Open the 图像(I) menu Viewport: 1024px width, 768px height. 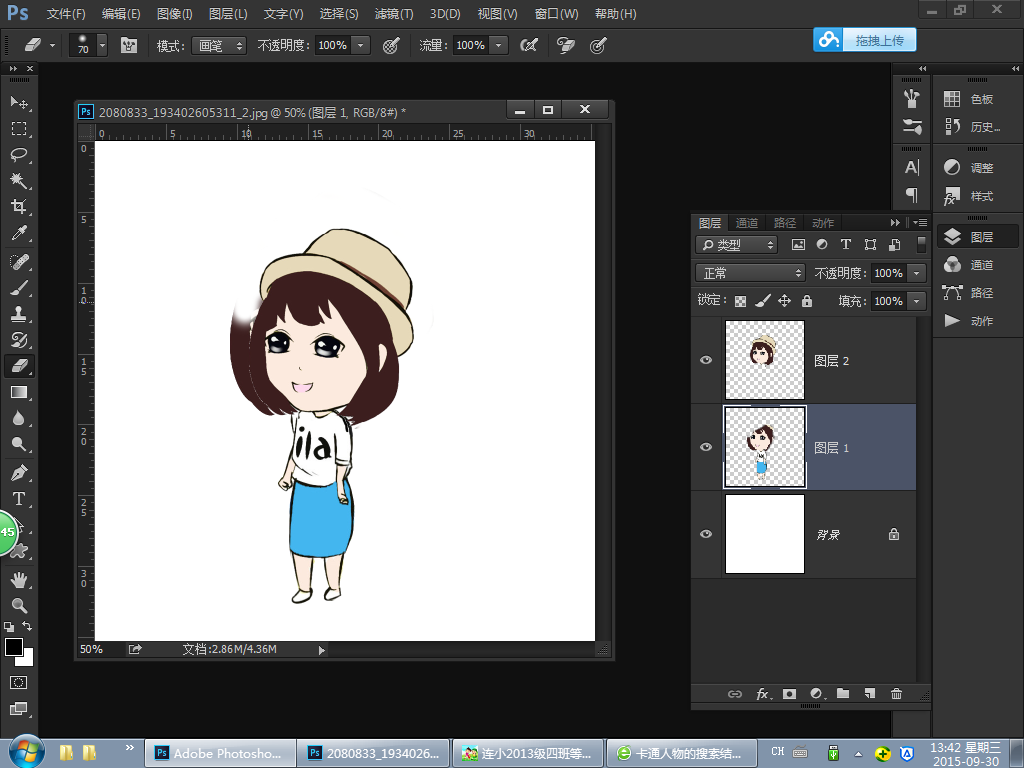[x=174, y=14]
